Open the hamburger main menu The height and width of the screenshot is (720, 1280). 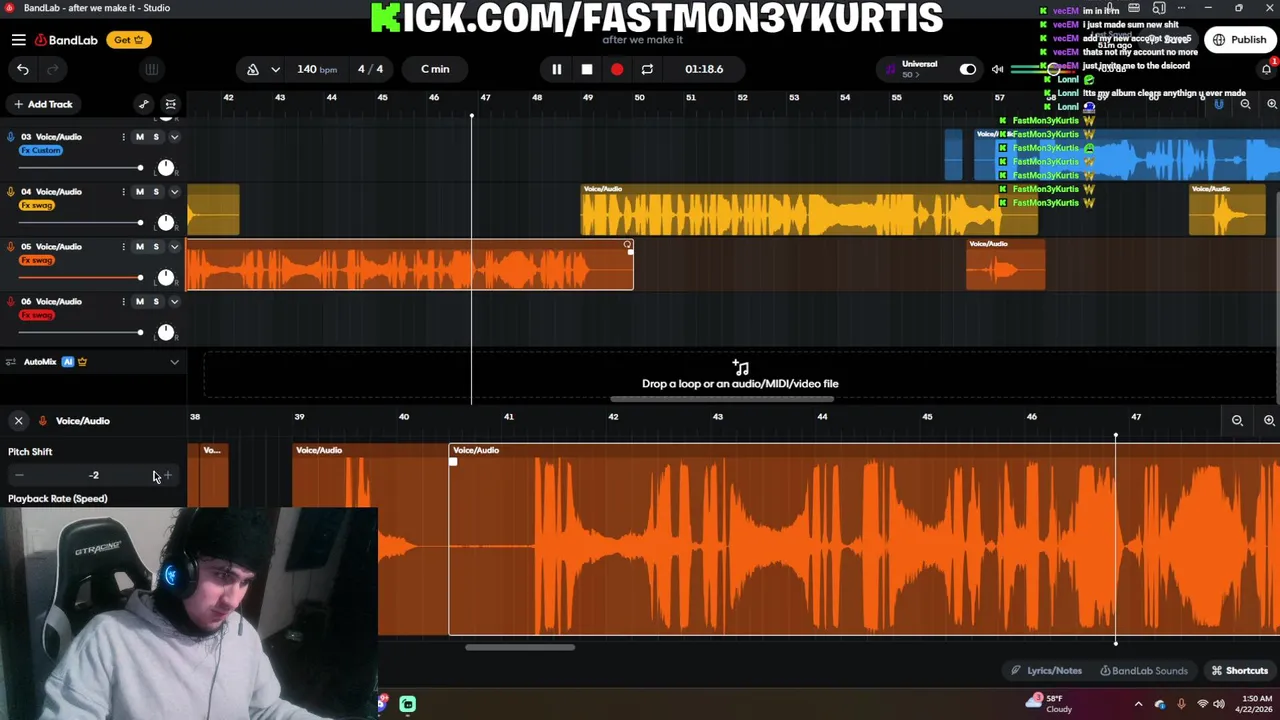(x=19, y=40)
